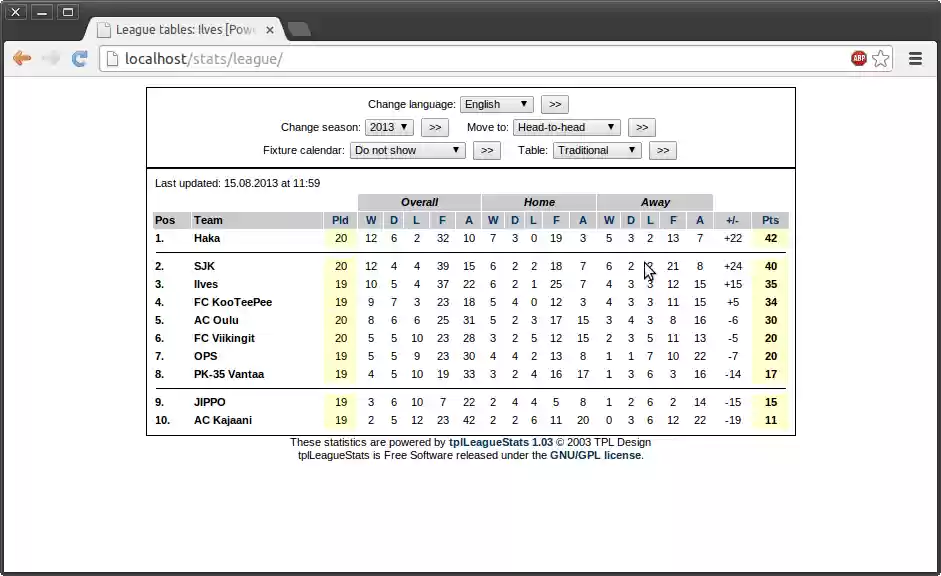941x576 pixels.
Task: Open the GNU/GPL license link
Action: coord(595,455)
